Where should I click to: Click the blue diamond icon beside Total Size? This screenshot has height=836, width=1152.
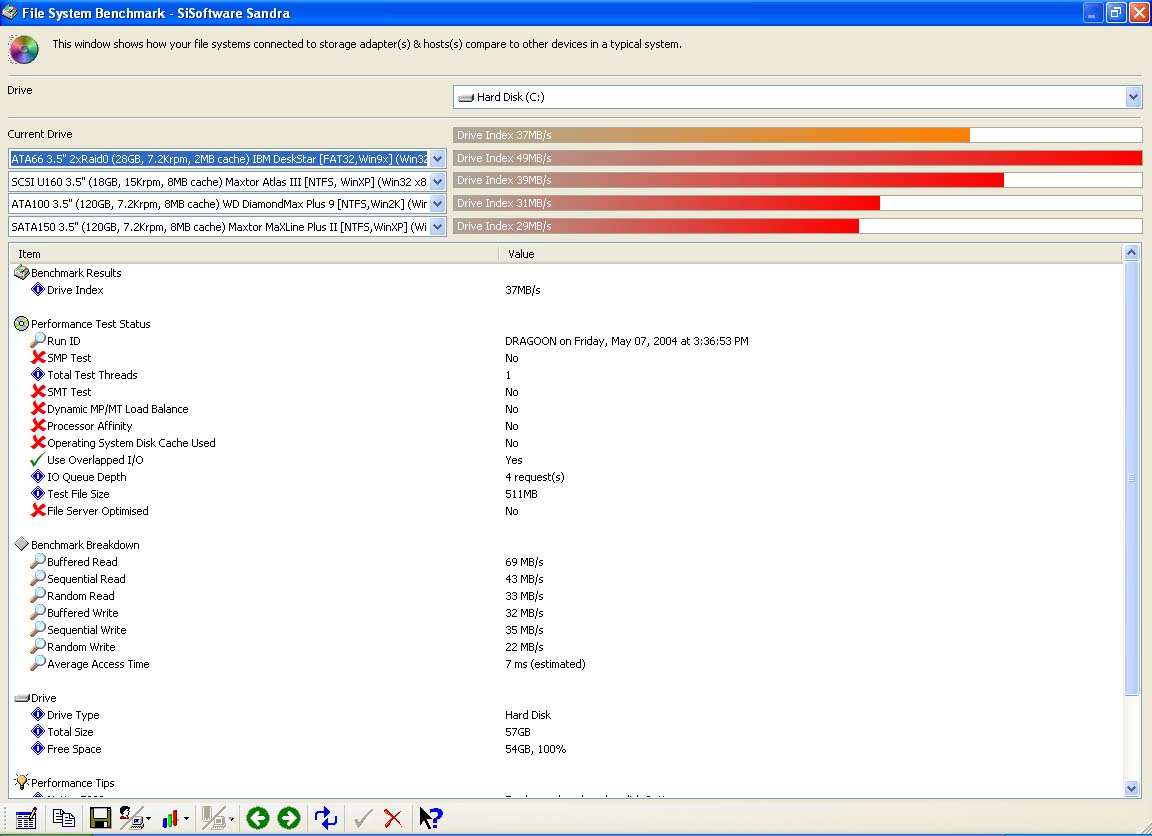coord(37,731)
